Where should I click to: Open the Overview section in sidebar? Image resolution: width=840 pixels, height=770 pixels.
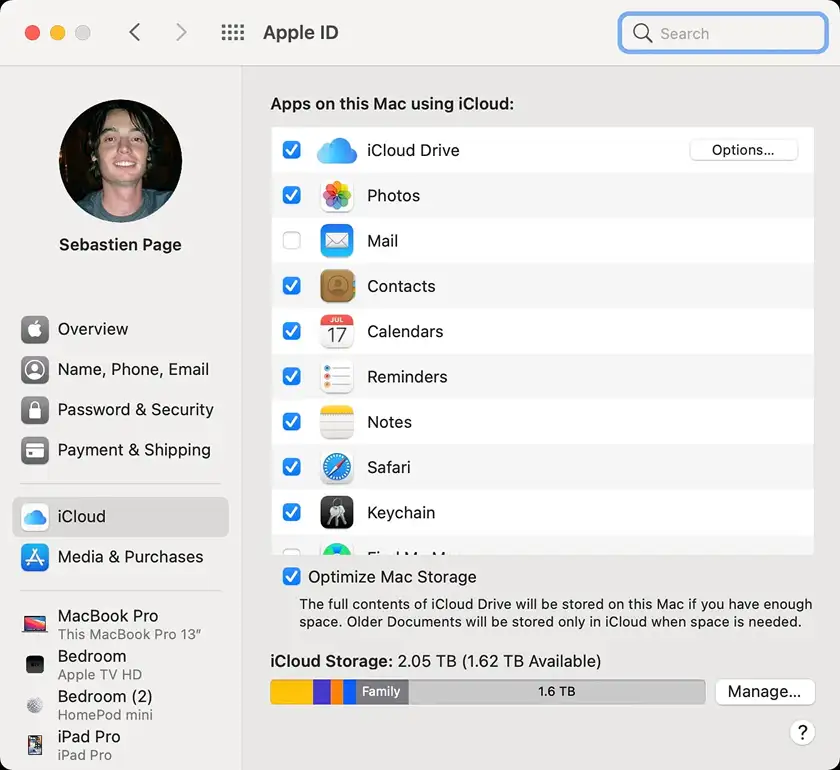(92, 329)
